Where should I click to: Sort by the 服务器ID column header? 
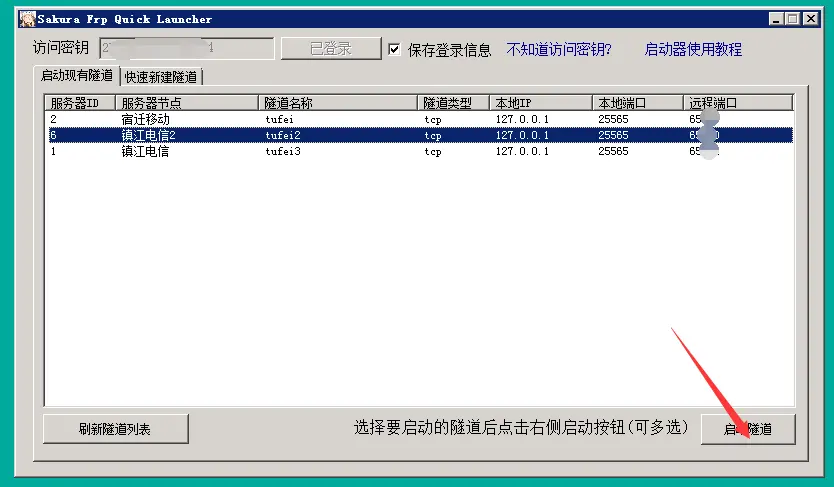pyautogui.click(x=80, y=103)
